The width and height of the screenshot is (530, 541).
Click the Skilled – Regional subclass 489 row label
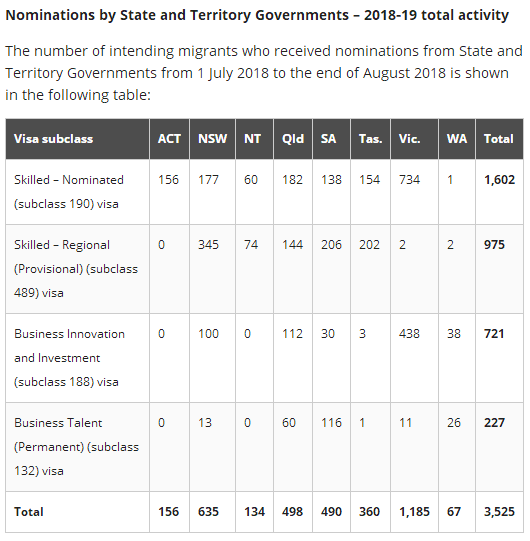pyautogui.click(x=77, y=269)
